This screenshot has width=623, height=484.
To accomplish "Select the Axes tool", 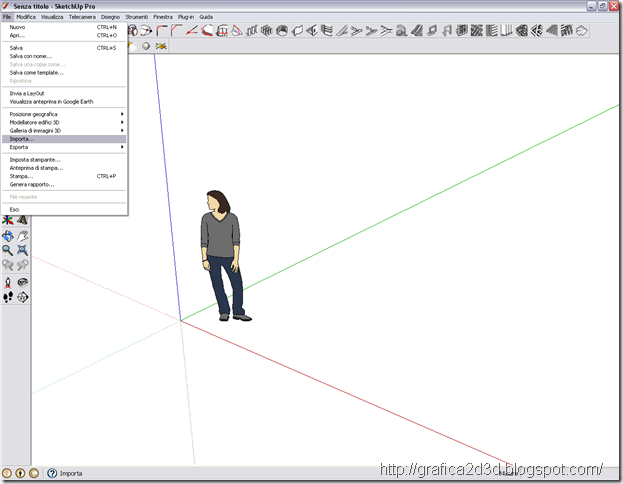I will pos(8,220).
